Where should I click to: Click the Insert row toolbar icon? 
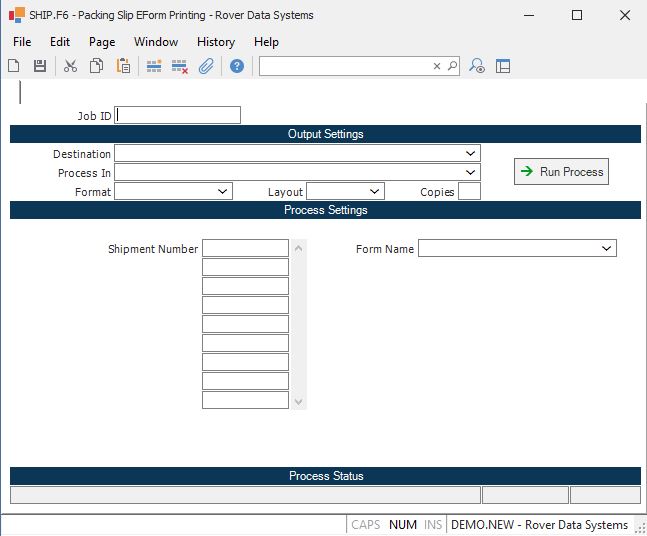(x=154, y=66)
